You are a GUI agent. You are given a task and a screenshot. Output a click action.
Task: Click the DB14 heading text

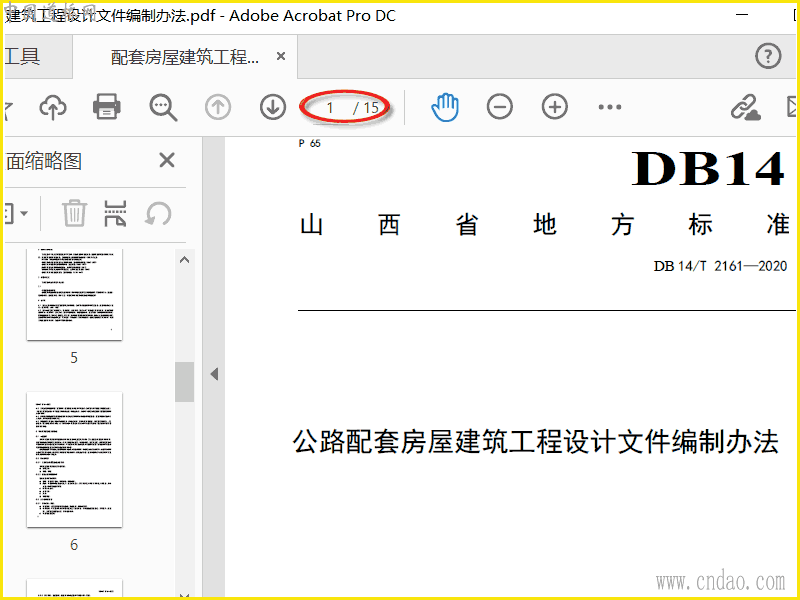(708, 169)
